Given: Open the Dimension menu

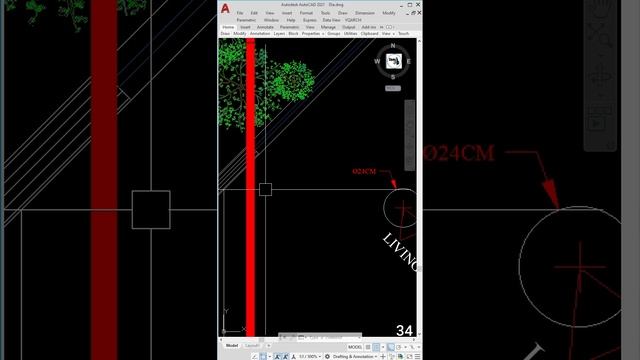Looking at the screenshot, I should click(365, 13).
